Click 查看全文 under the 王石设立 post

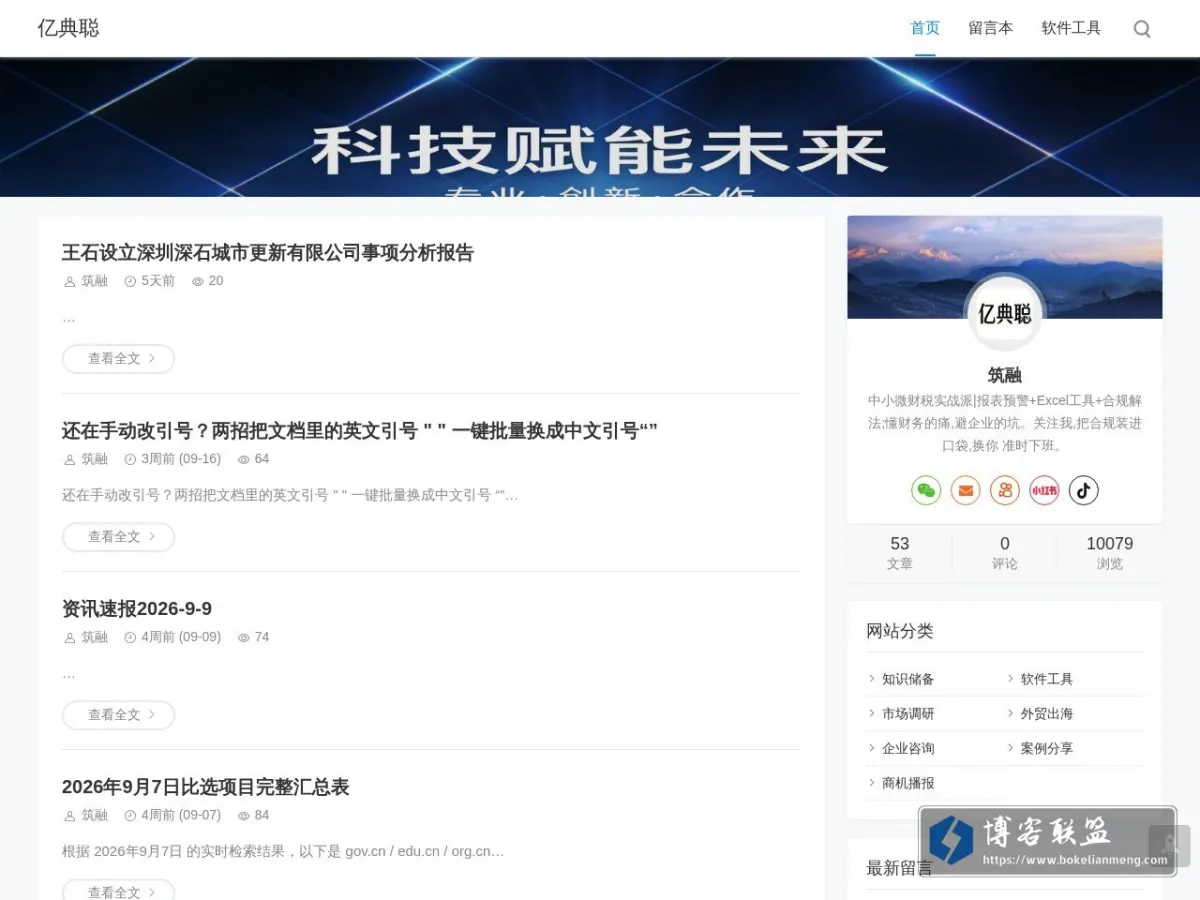tap(118, 359)
